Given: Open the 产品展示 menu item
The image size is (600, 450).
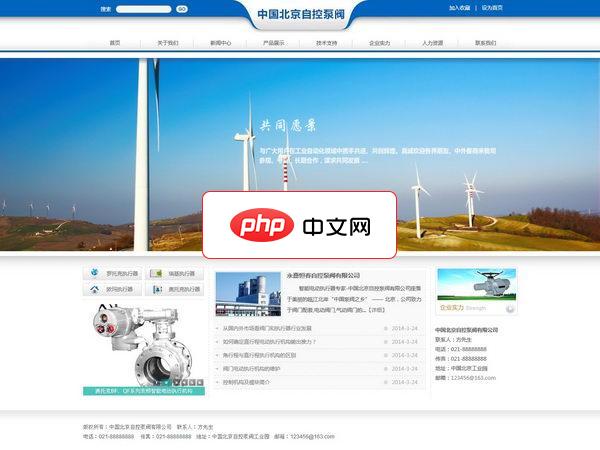Looking at the screenshot, I should (x=273, y=43).
